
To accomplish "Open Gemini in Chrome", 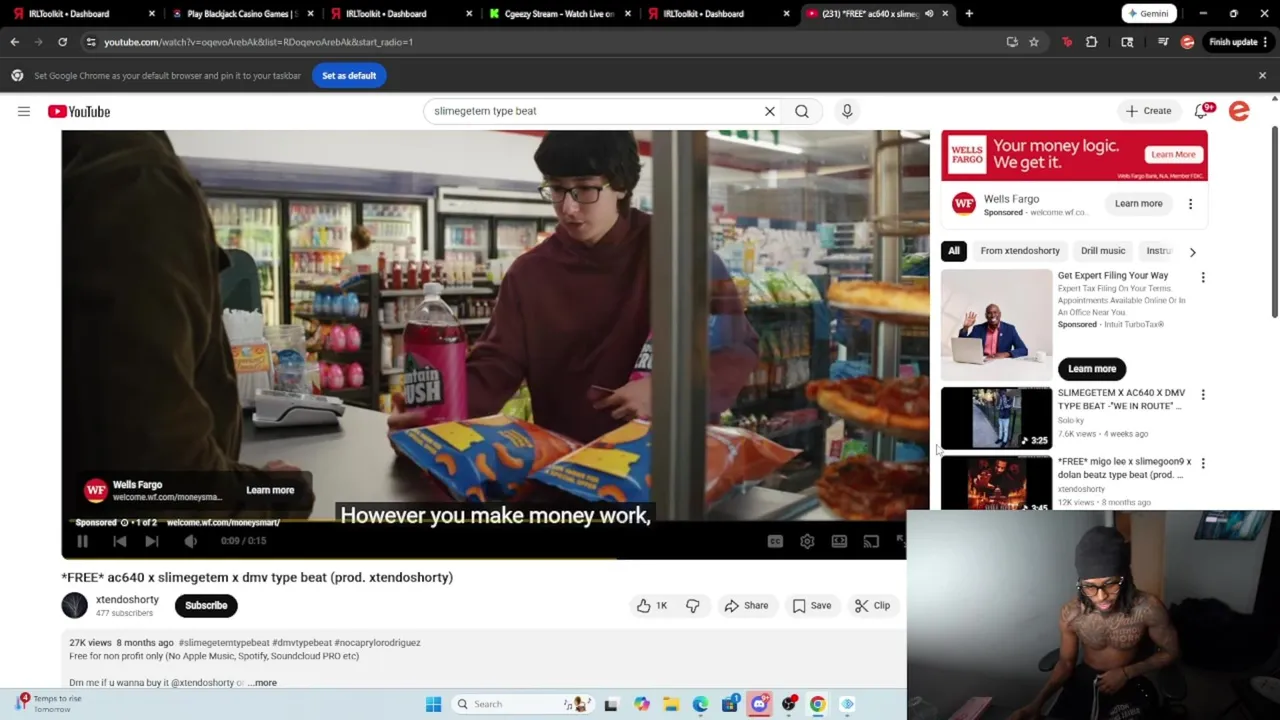I will (x=1147, y=14).
